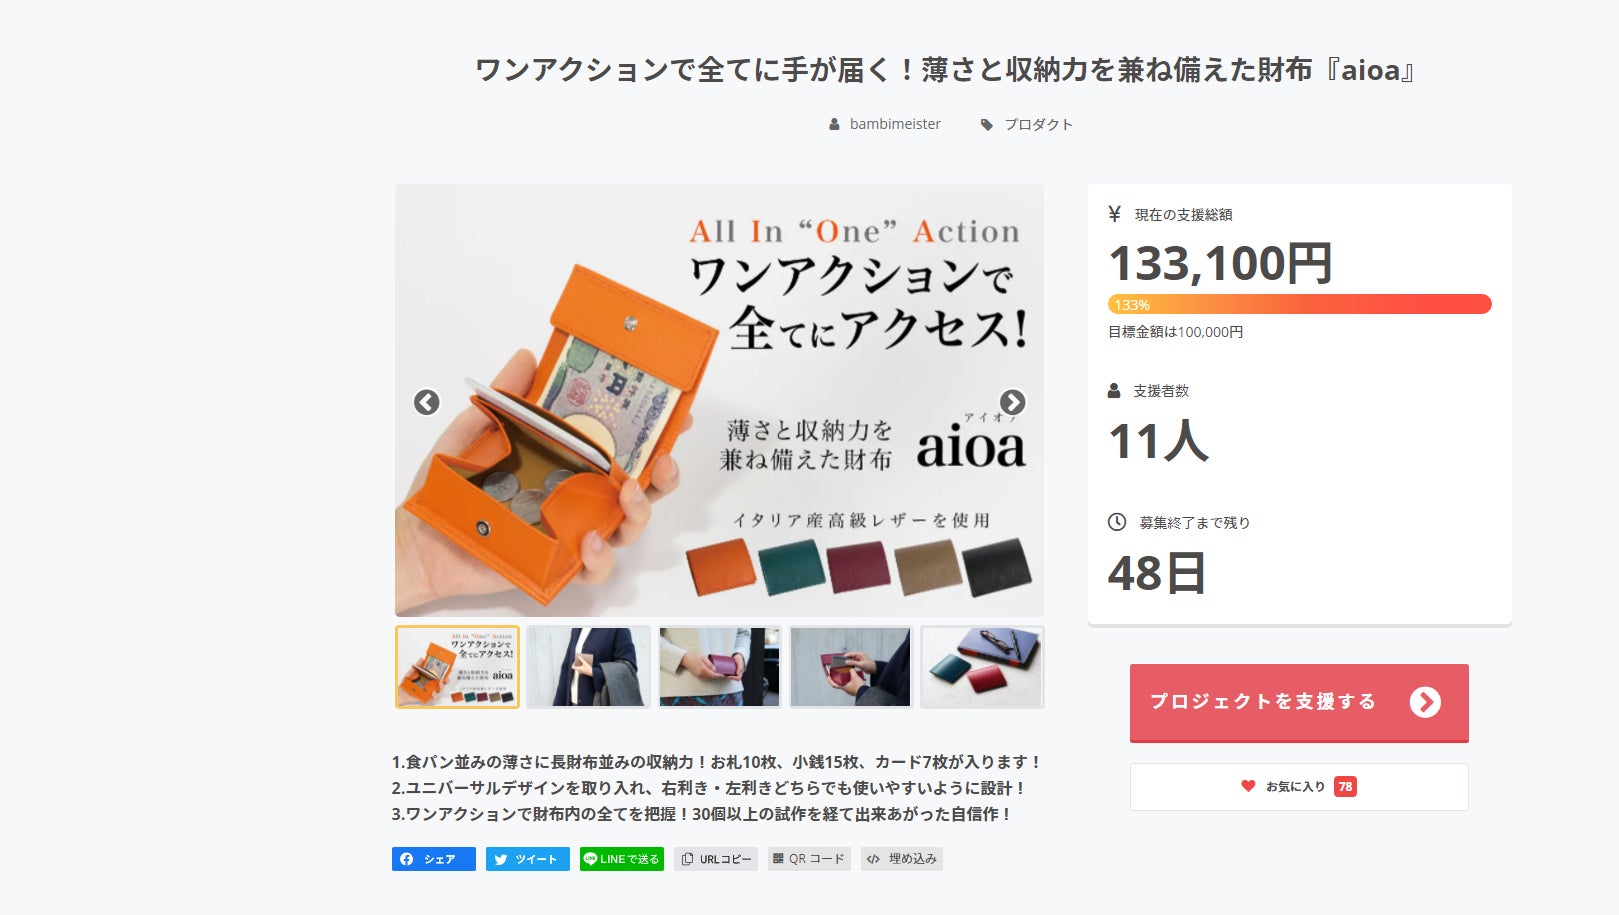The image size is (1619, 915).
Task: Select thumbnail of card pulled from wallet
Action: pyautogui.click(x=851, y=667)
